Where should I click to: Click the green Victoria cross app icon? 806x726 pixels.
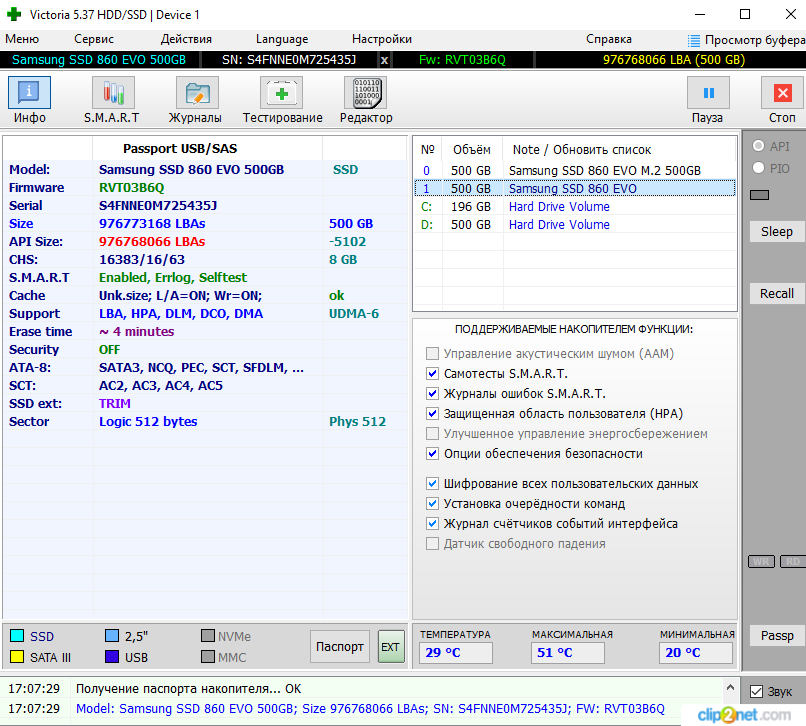tap(14, 14)
